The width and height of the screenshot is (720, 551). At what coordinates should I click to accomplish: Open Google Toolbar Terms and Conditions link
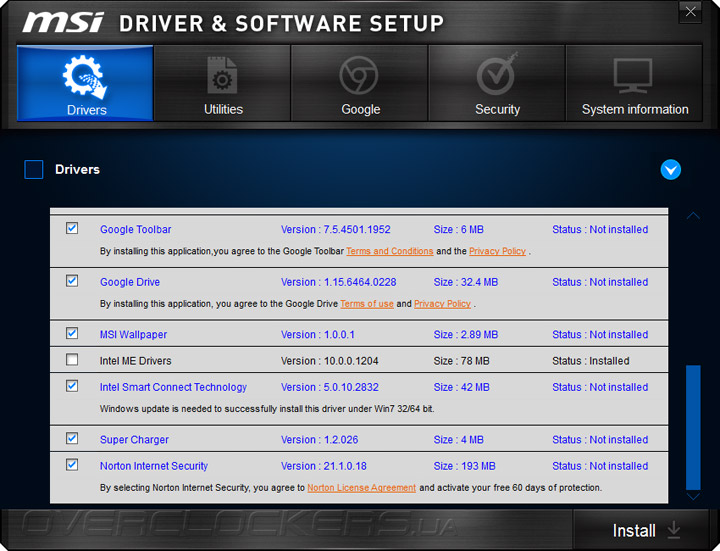click(x=390, y=252)
